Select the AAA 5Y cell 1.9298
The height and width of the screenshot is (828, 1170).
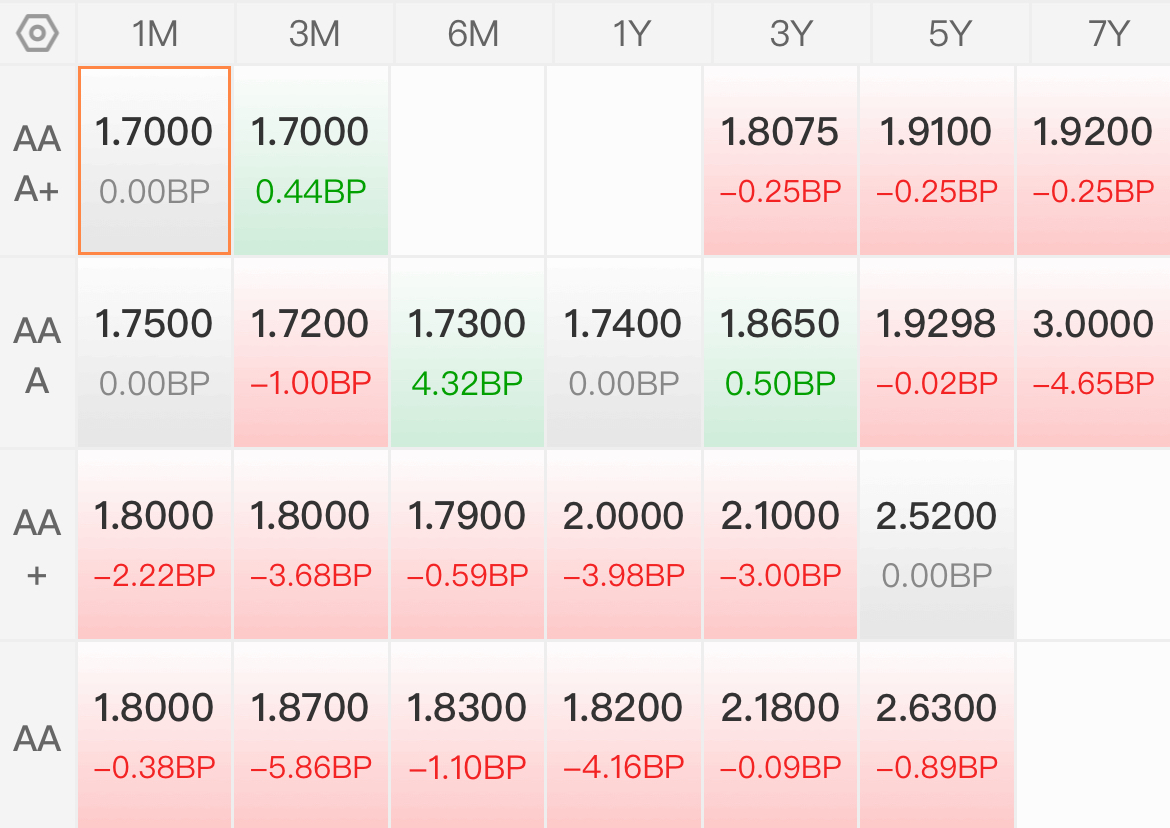point(937,352)
